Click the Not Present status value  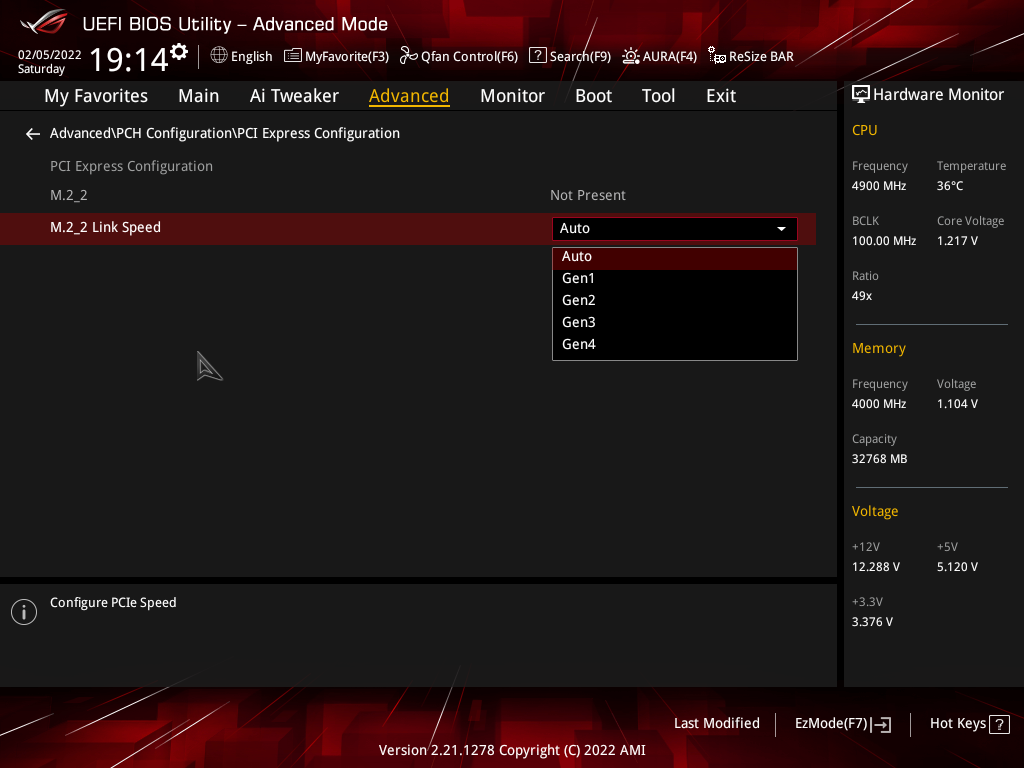[x=588, y=195]
